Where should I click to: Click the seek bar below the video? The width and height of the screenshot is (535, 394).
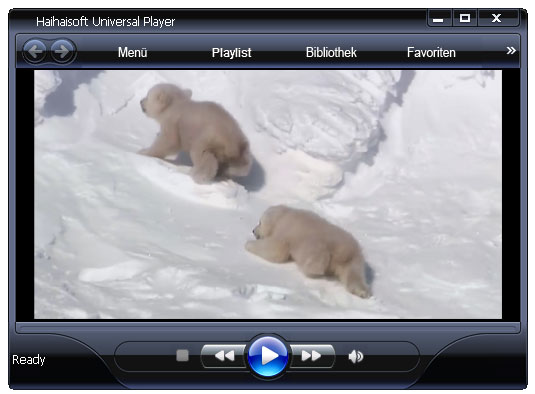[268, 329]
